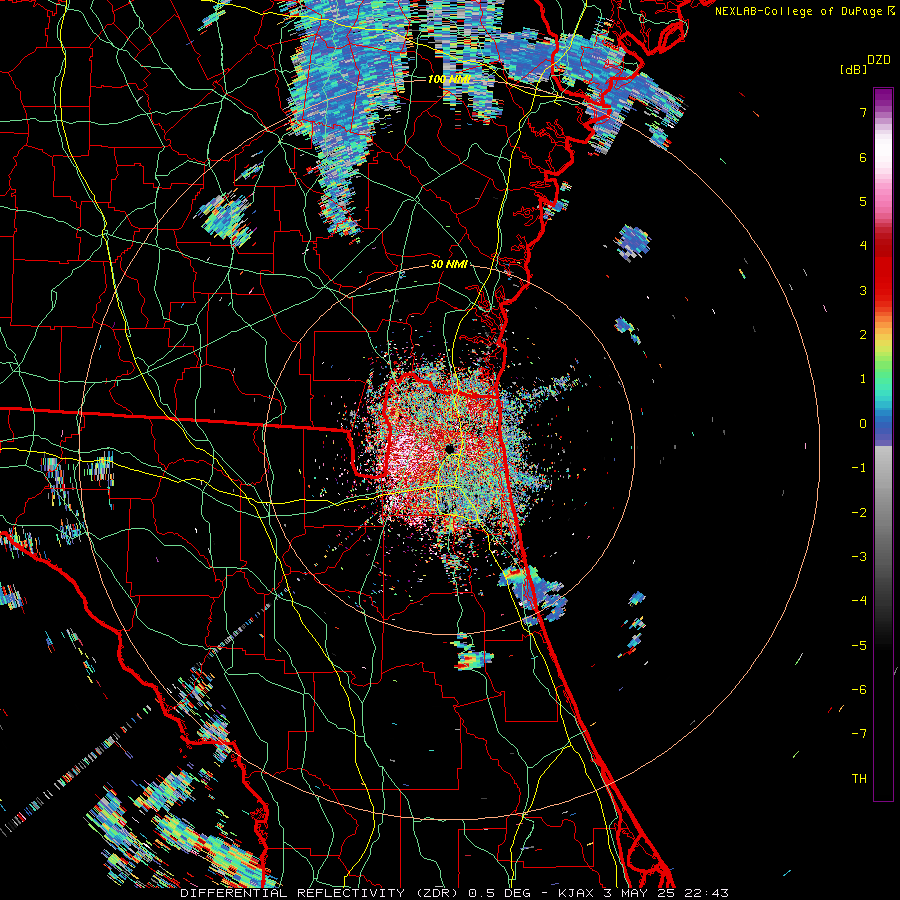Click the -7 value on color scale

pos(859,734)
